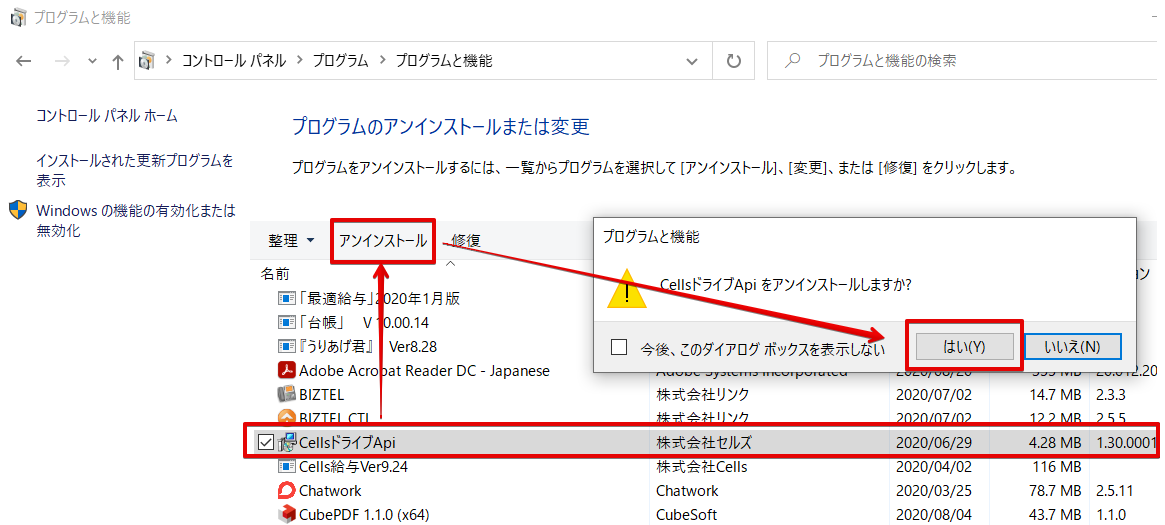Check 今後、このダイアログ ボックスを表示しない checkbox

(619, 348)
